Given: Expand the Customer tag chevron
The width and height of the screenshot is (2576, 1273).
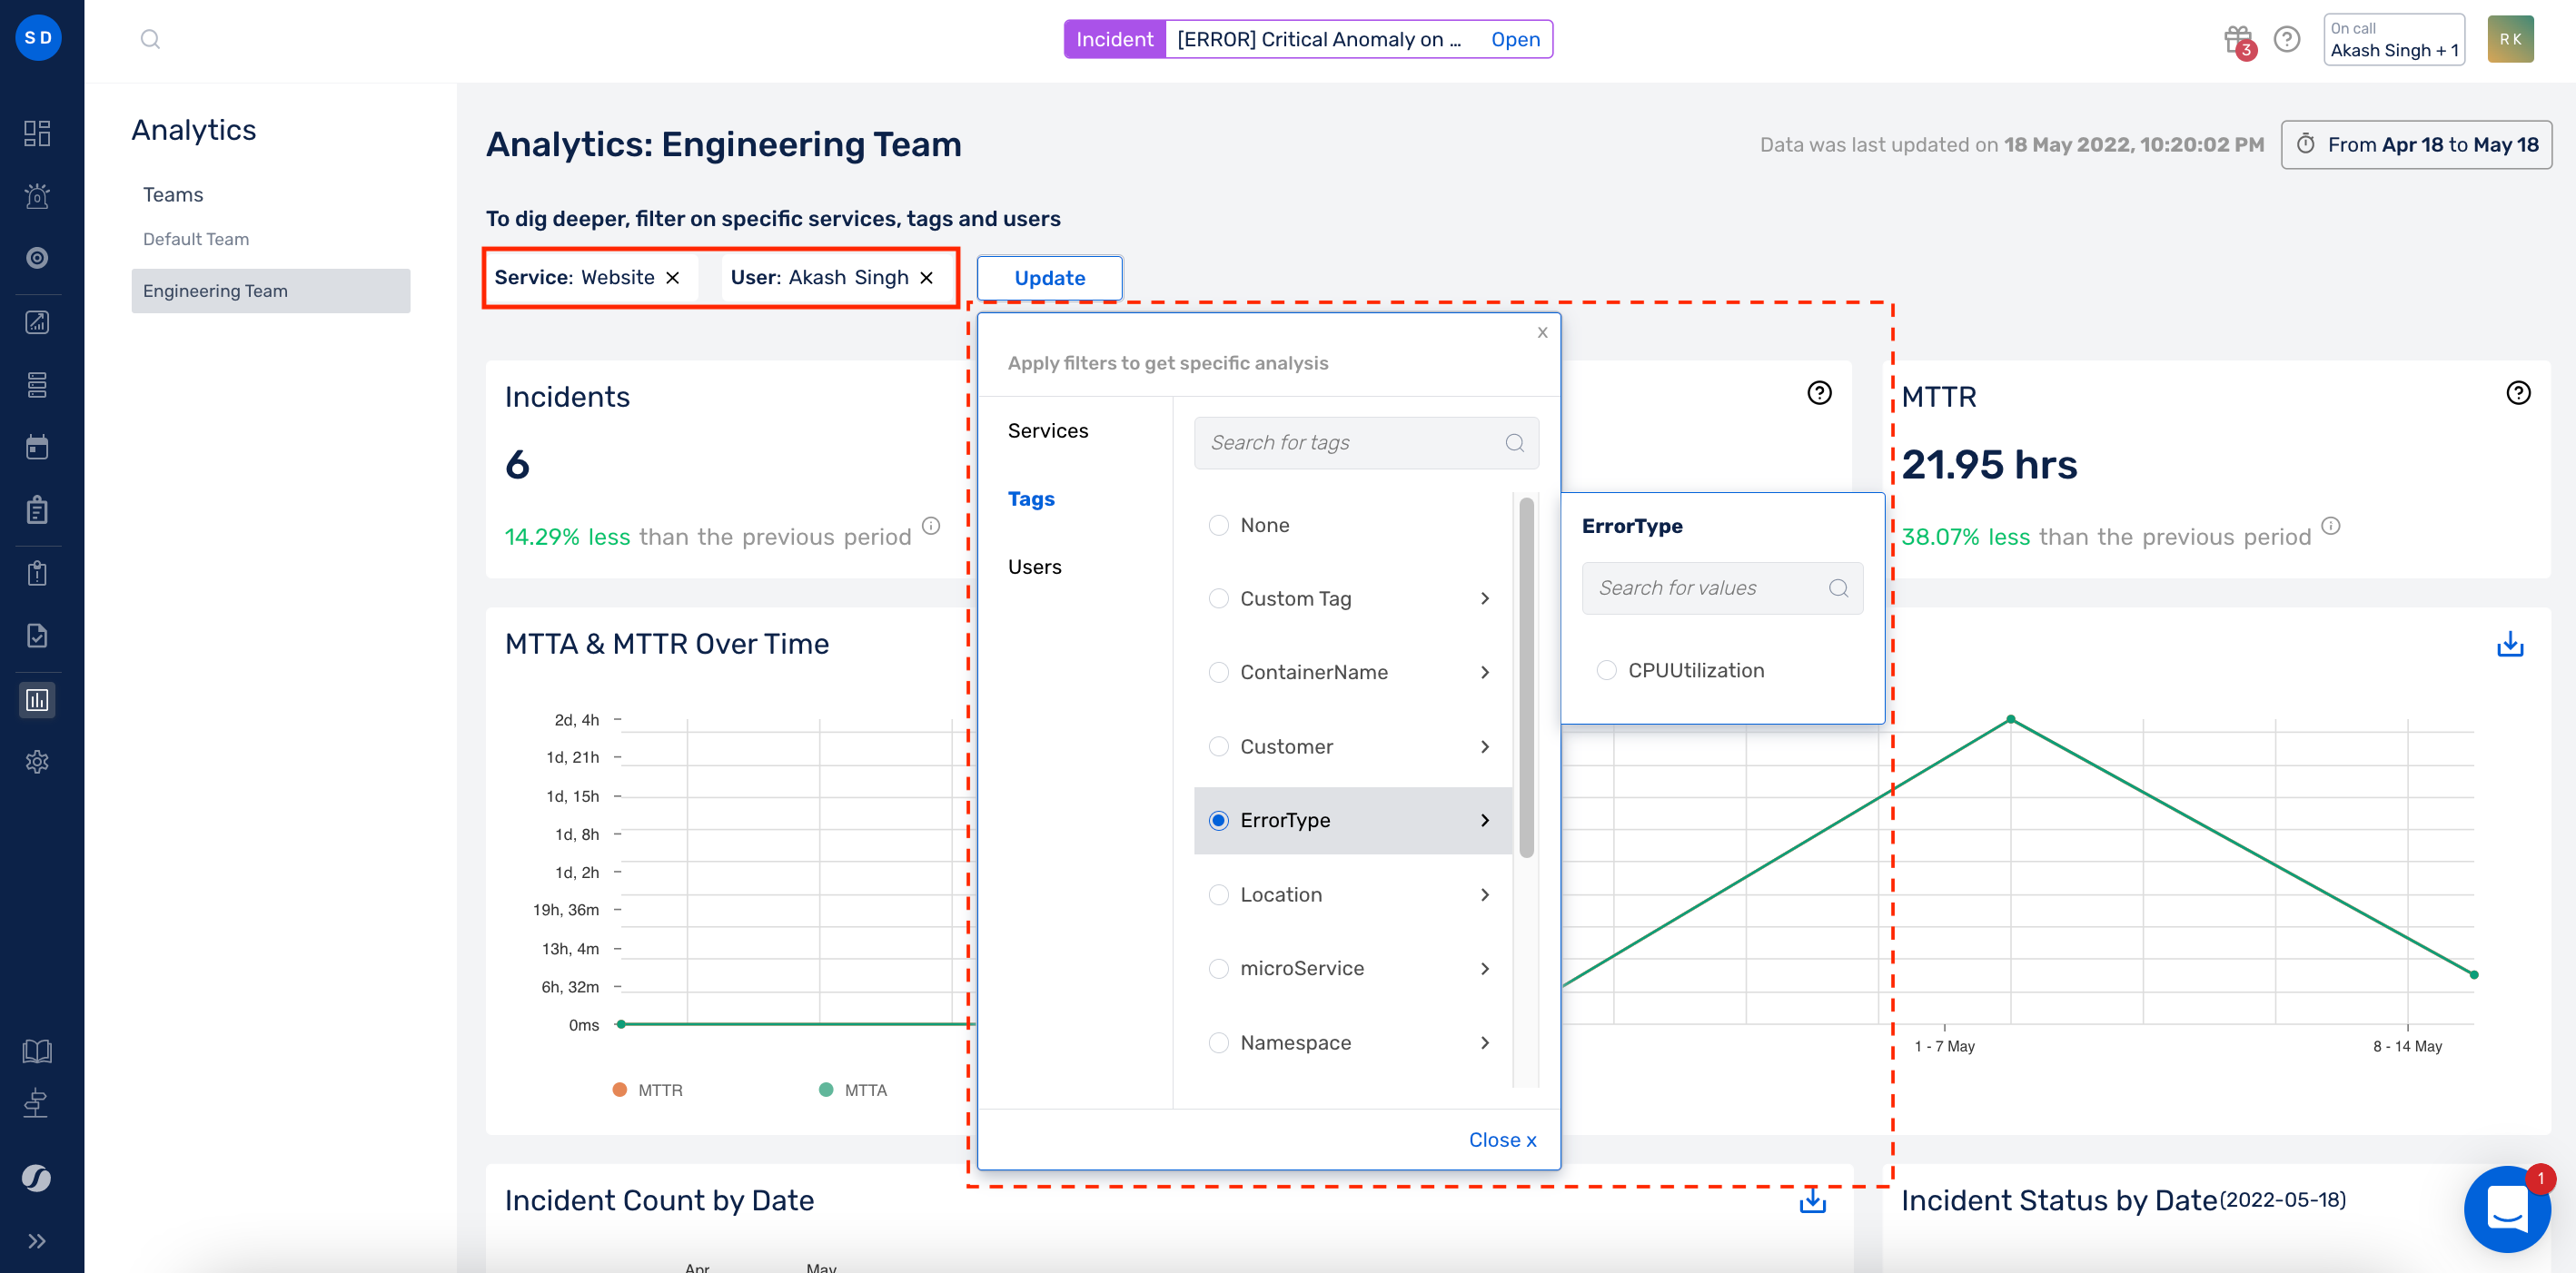Looking at the screenshot, I should [1486, 746].
